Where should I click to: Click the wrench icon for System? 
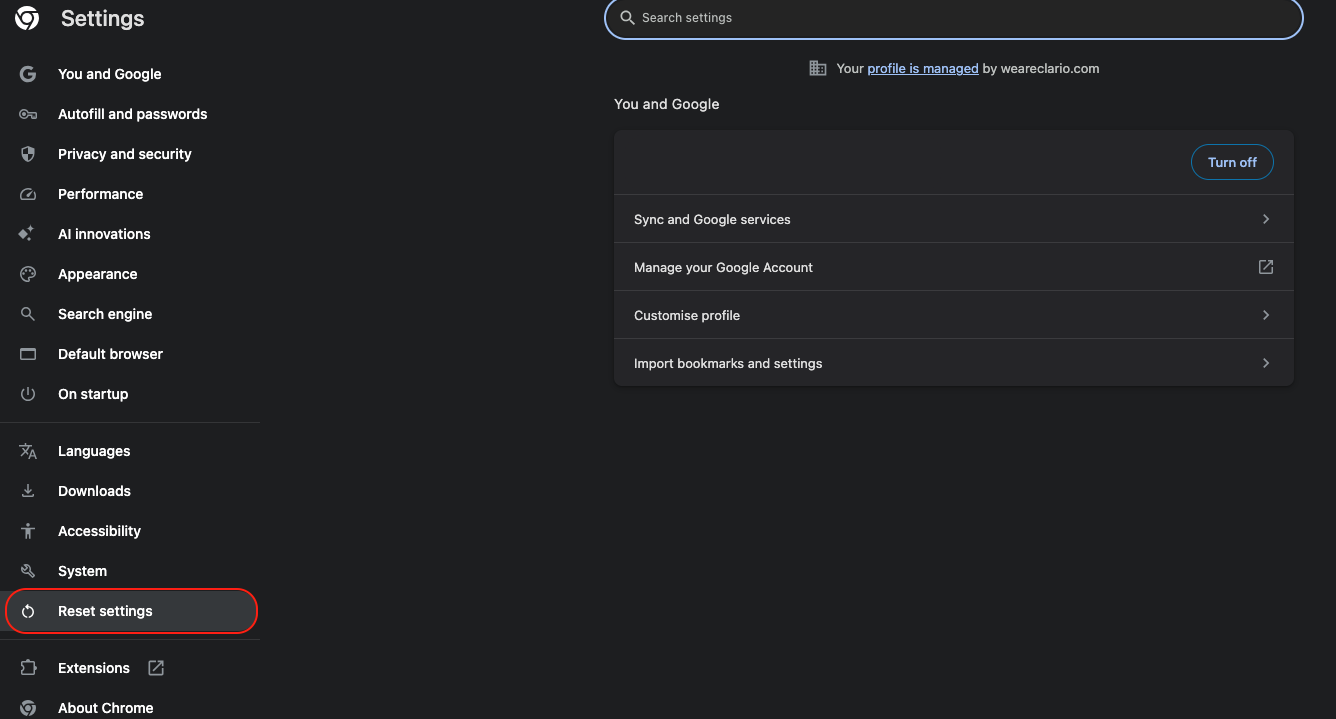click(28, 571)
